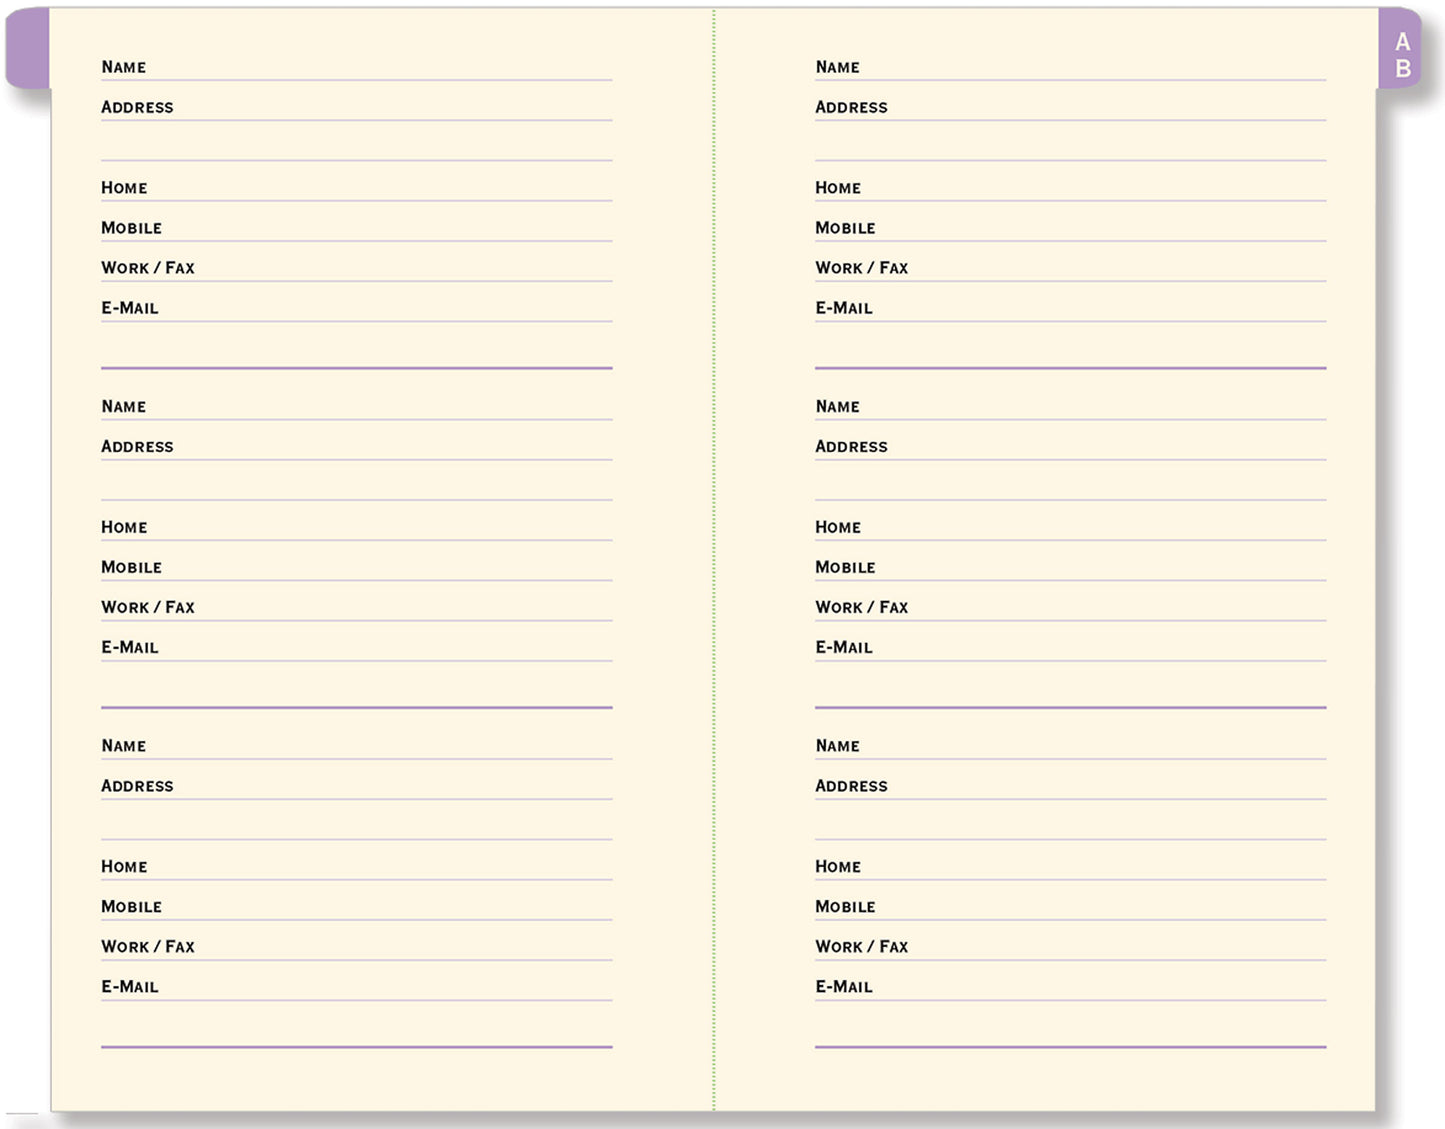Click the Name label of the second left entry
This screenshot has width=1445, height=1129.
click(x=123, y=406)
